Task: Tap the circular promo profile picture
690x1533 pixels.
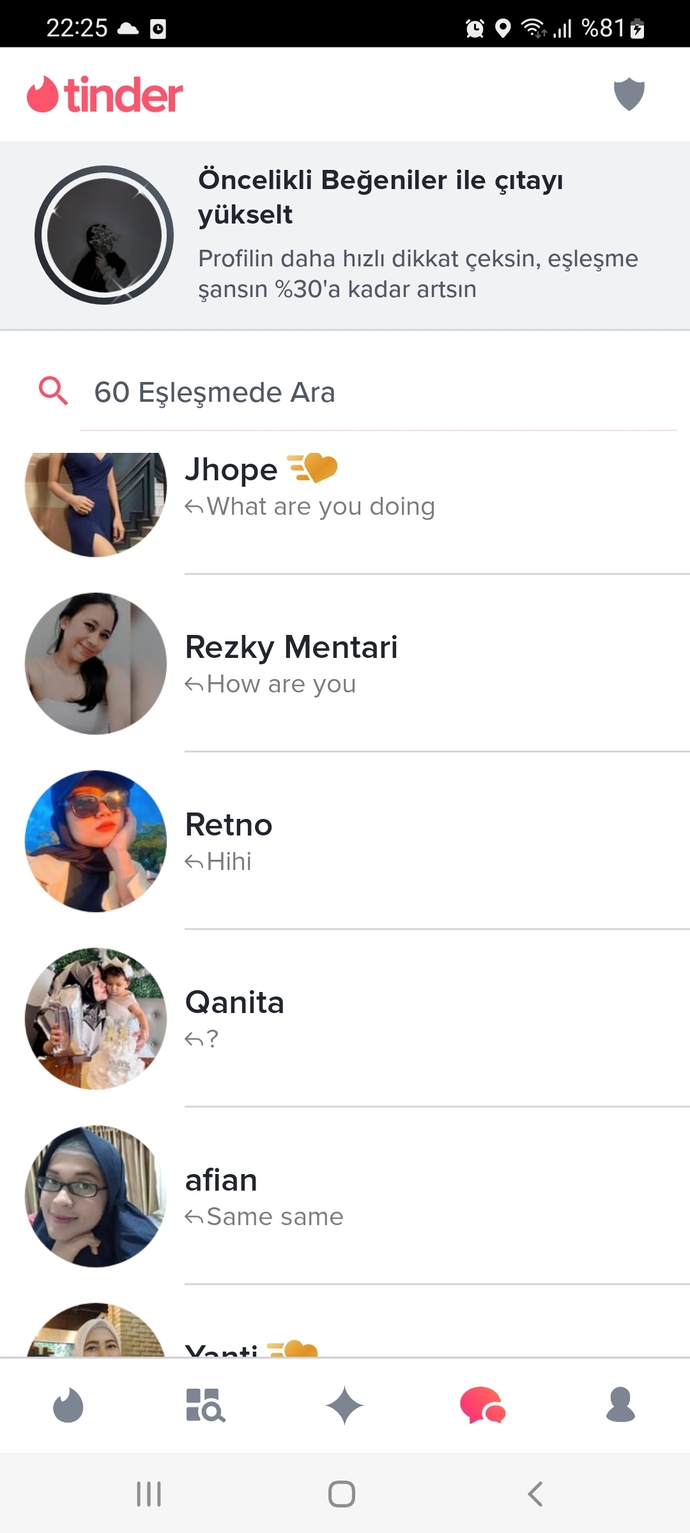Action: point(104,236)
